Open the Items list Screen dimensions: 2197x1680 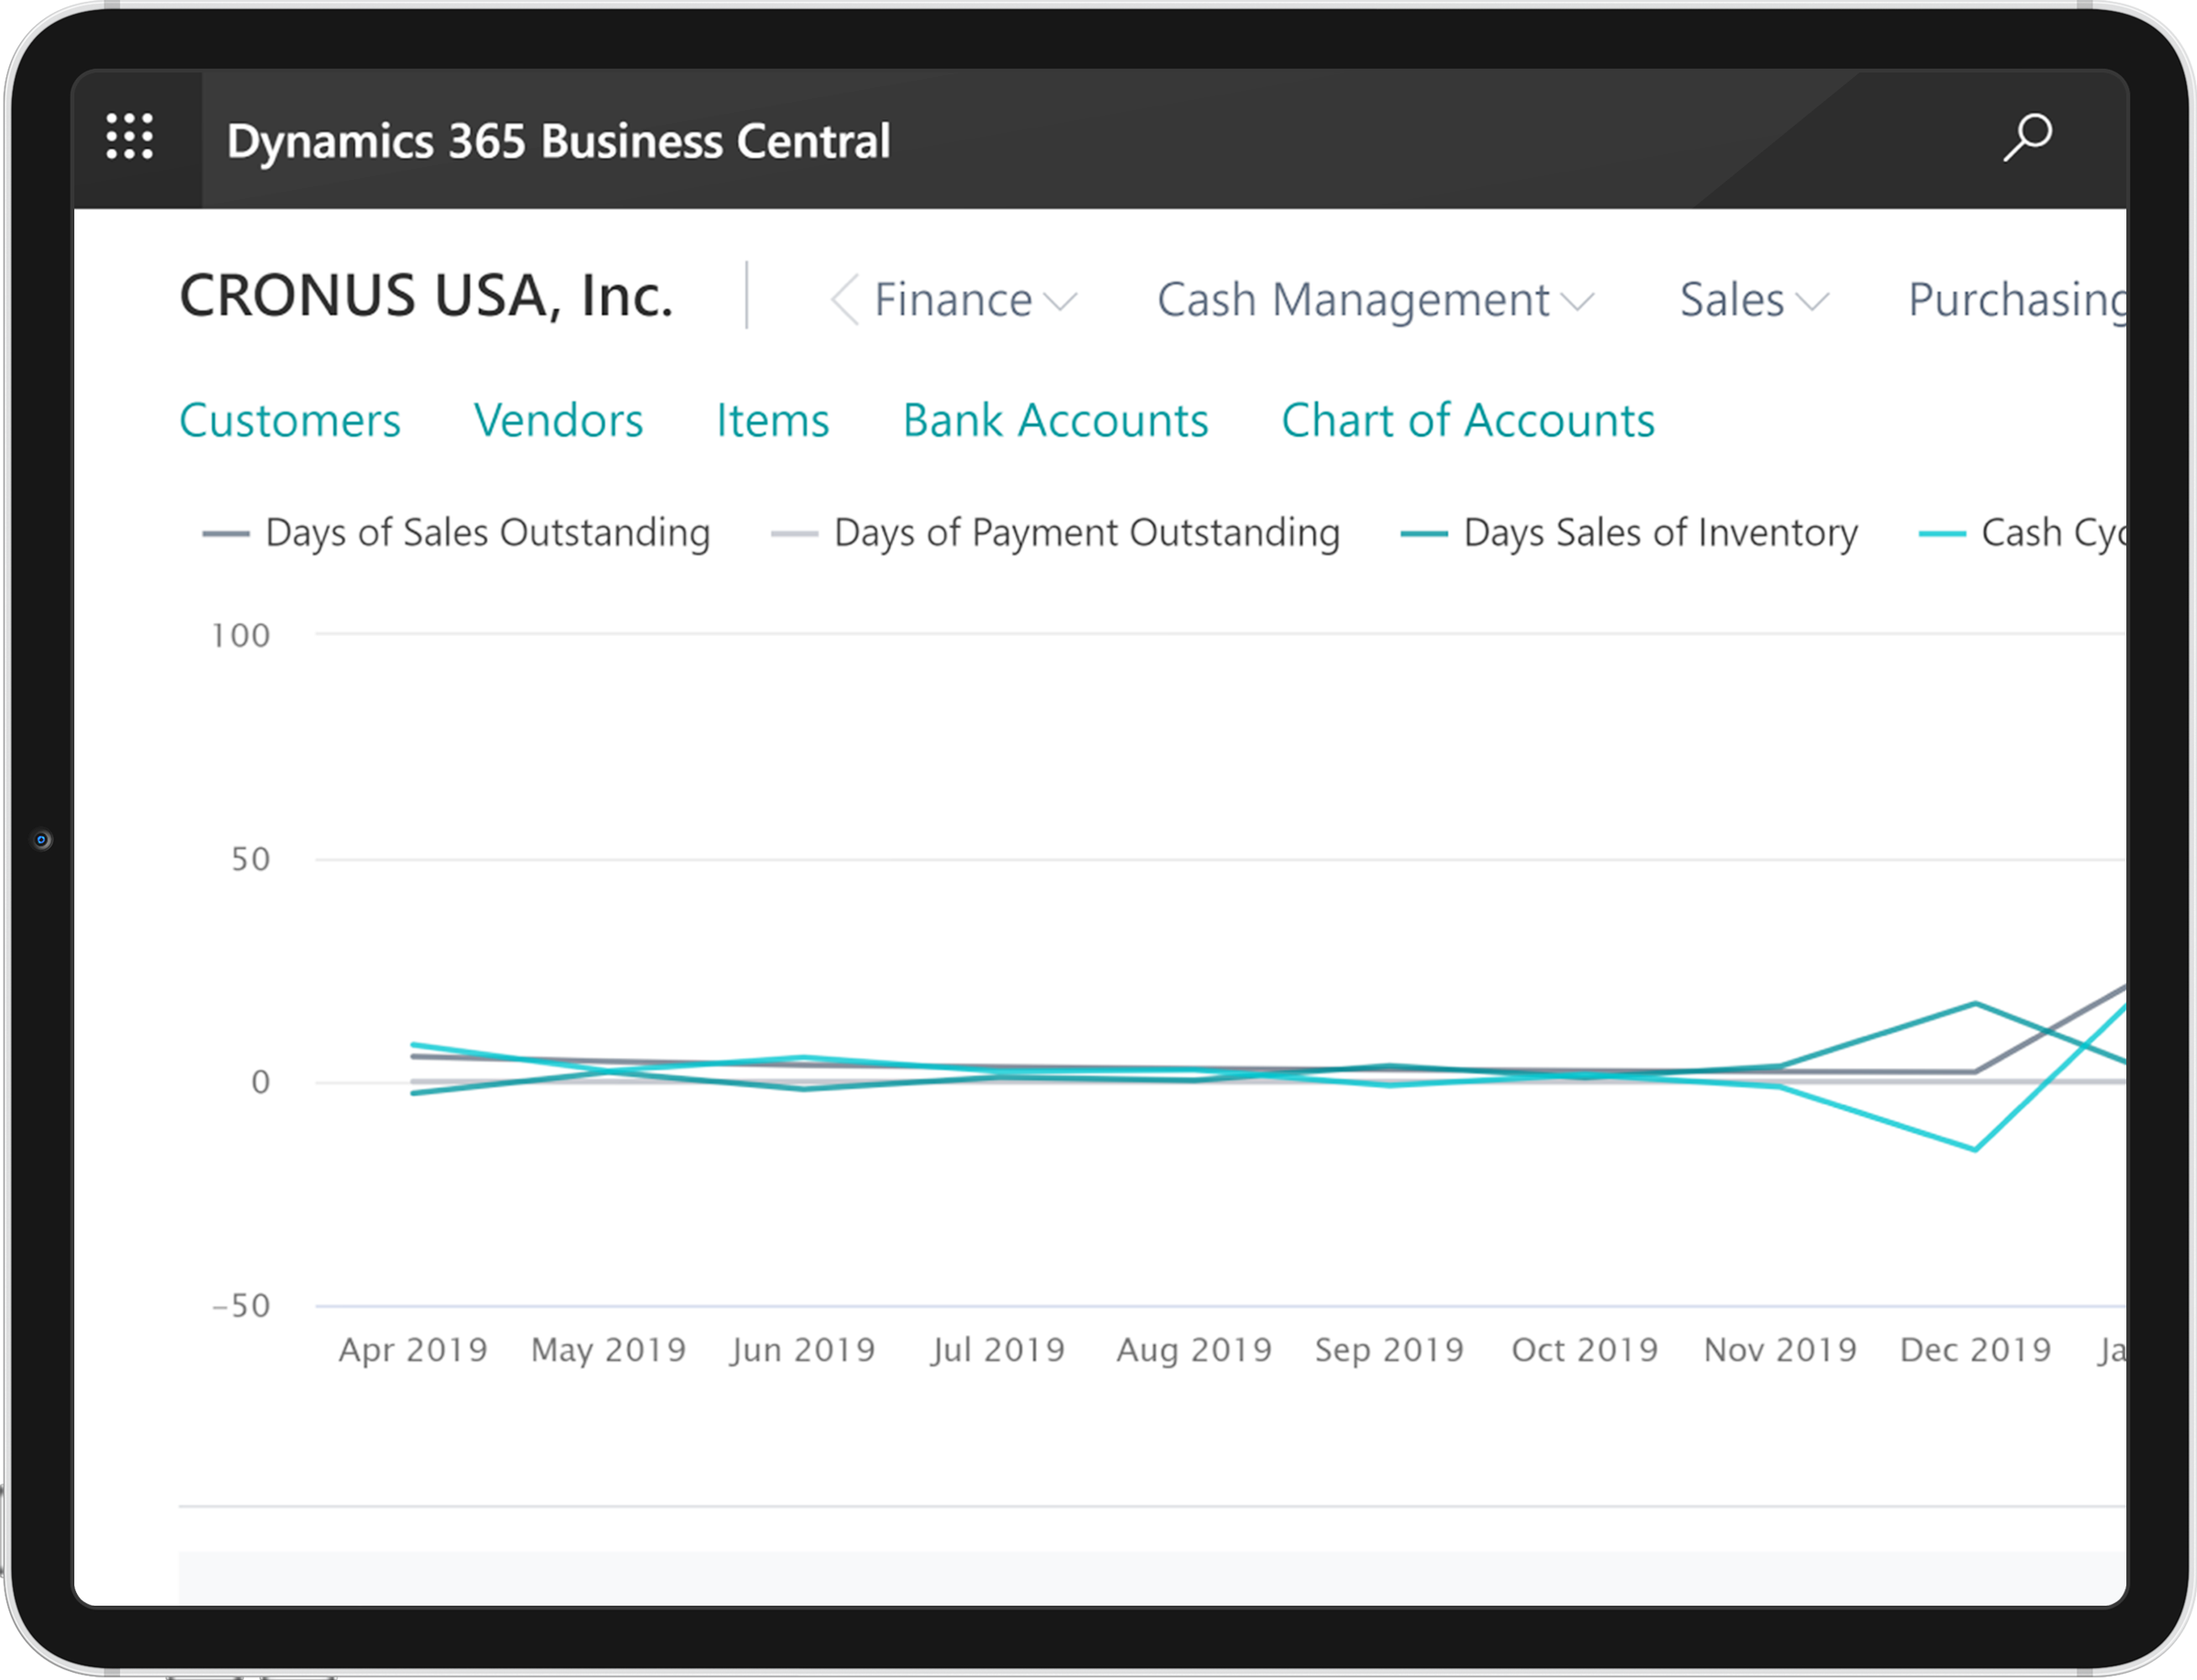pyautogui.click(x=772, y=420)
